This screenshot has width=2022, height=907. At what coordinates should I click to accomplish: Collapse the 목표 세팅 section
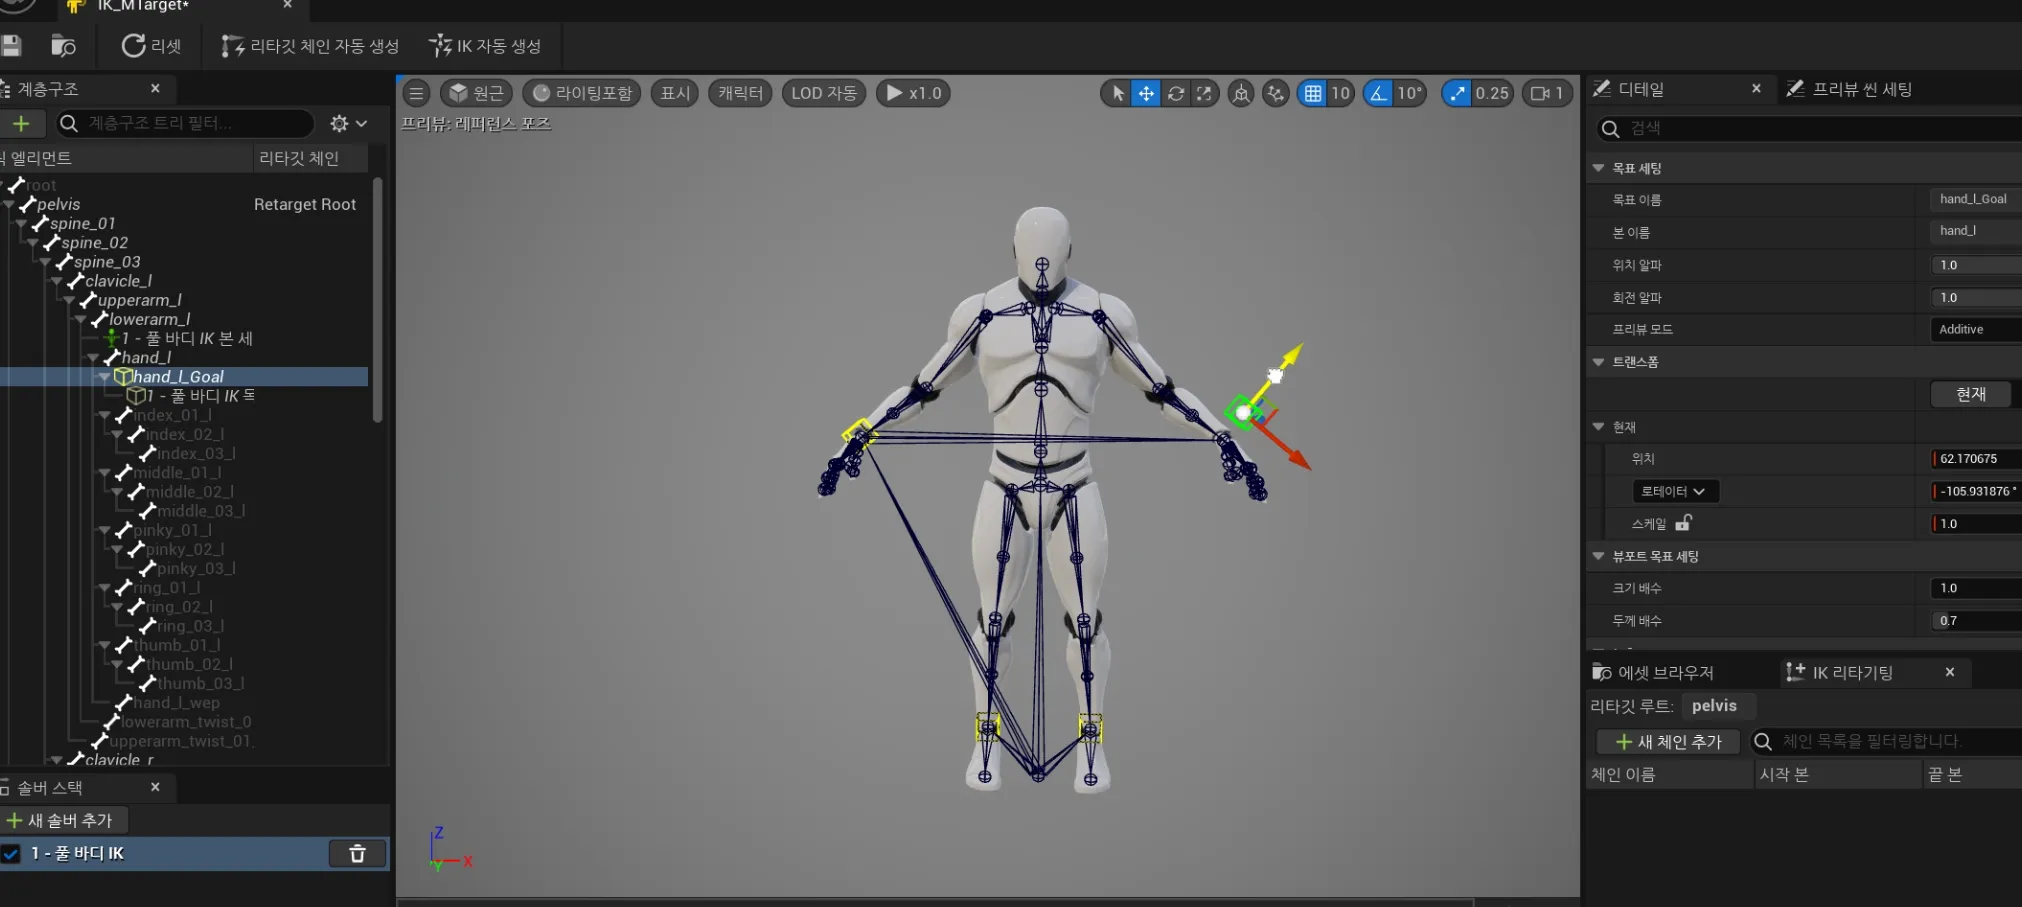[x=1599, y=168]
